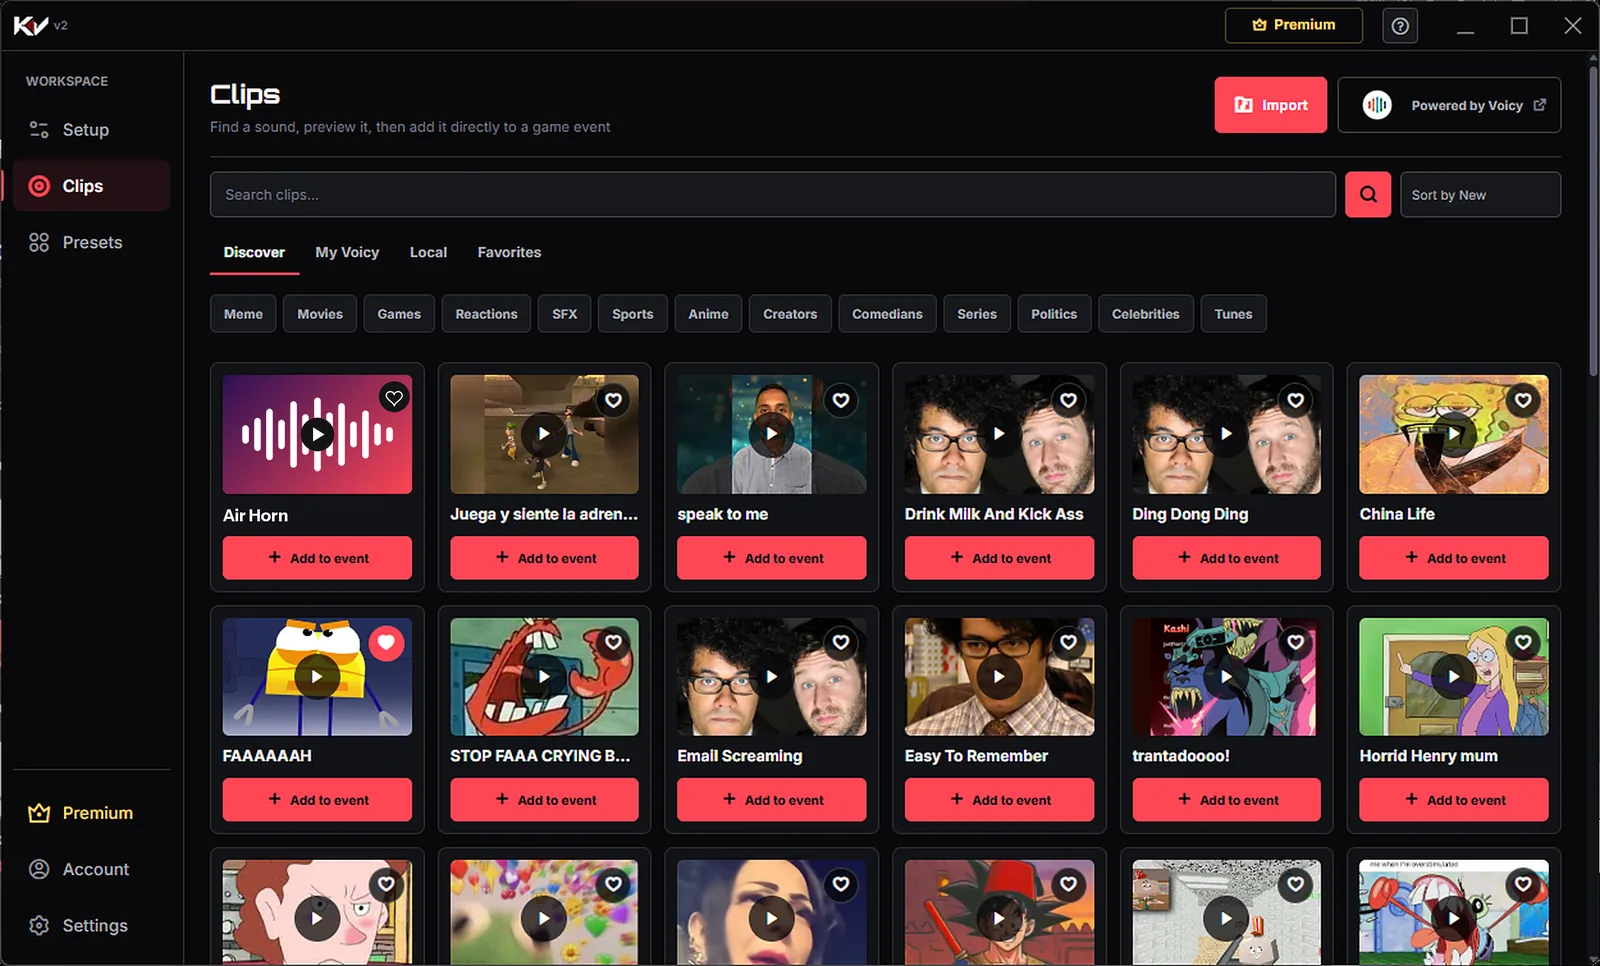Image resolution: width=1600 pixels, height=966 pixels.
Task: Open Settings in the sidebar
Action: click(x=92, y=926)
